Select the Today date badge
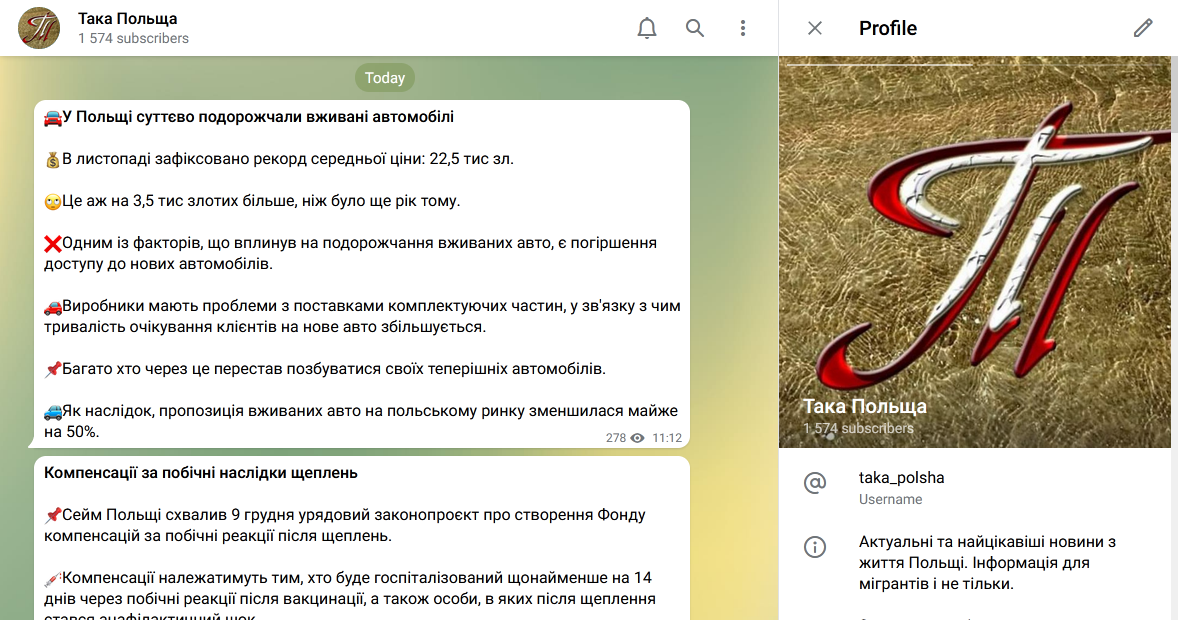Viewport: 1178px width, 620px height. [x=385, y=78]
